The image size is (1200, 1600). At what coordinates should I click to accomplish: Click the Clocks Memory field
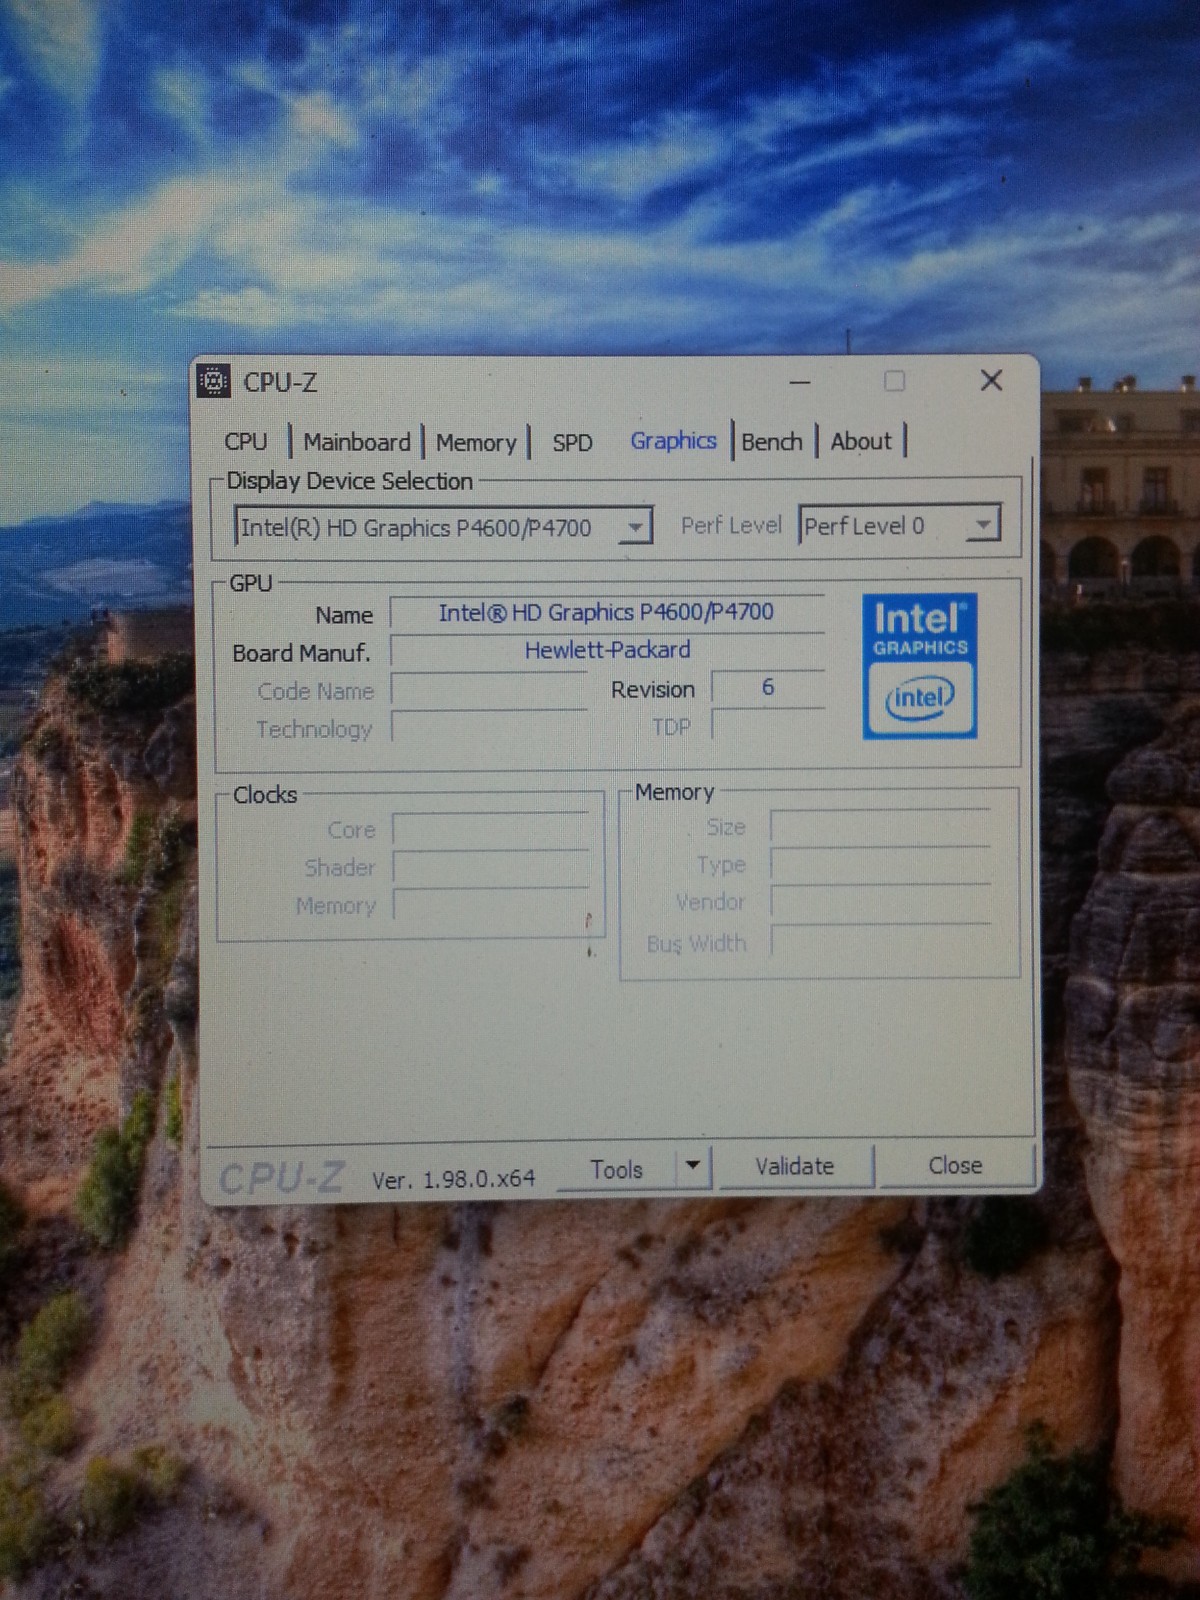491,904
